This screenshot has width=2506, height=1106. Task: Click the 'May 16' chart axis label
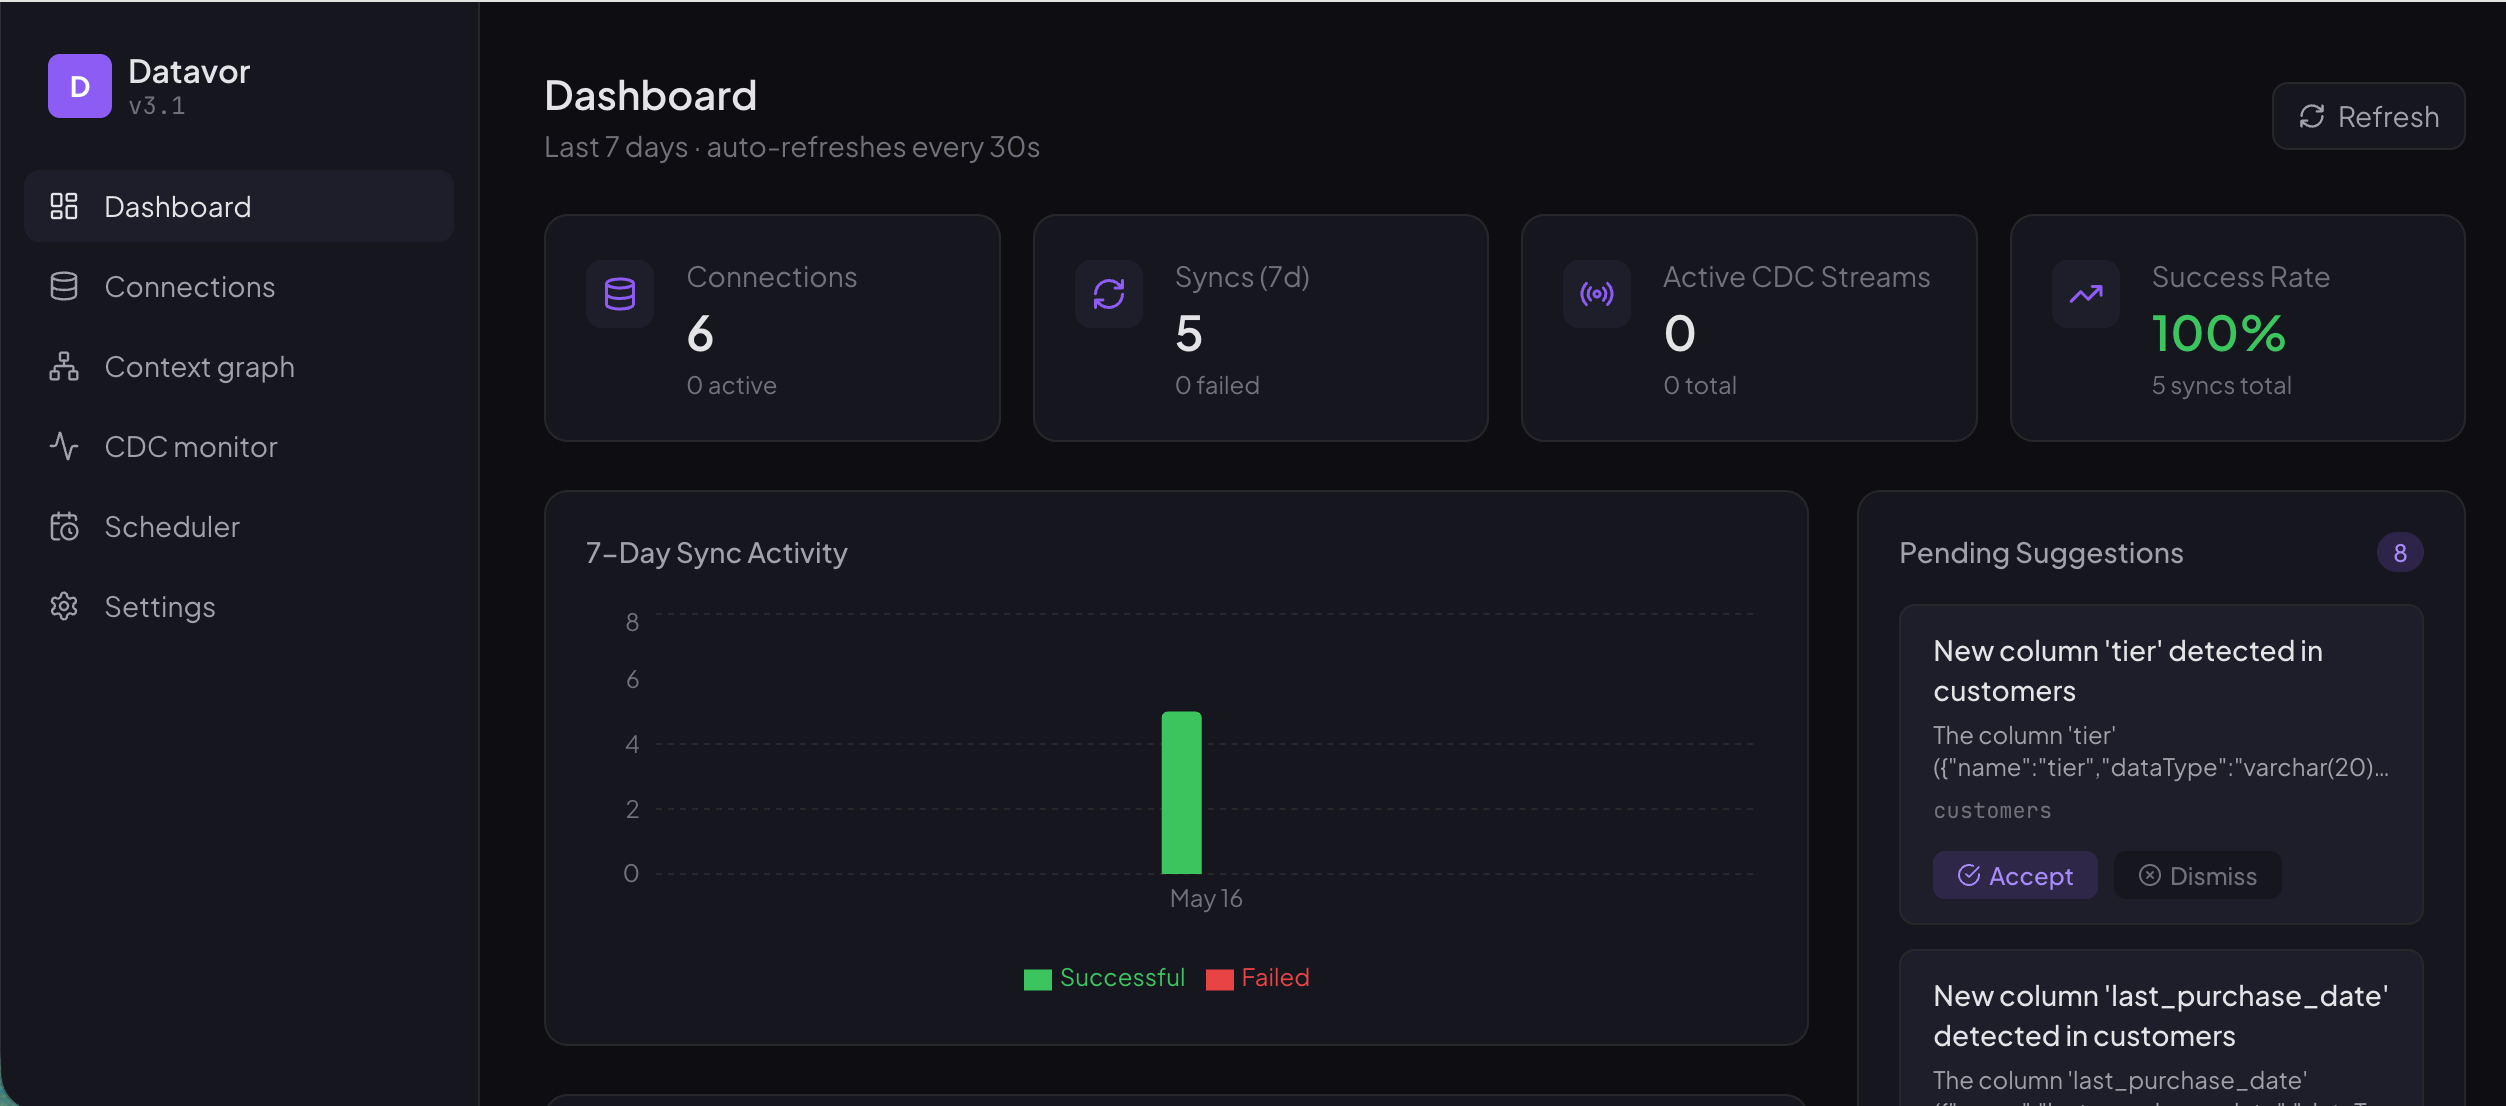[x=1206, y=899]
